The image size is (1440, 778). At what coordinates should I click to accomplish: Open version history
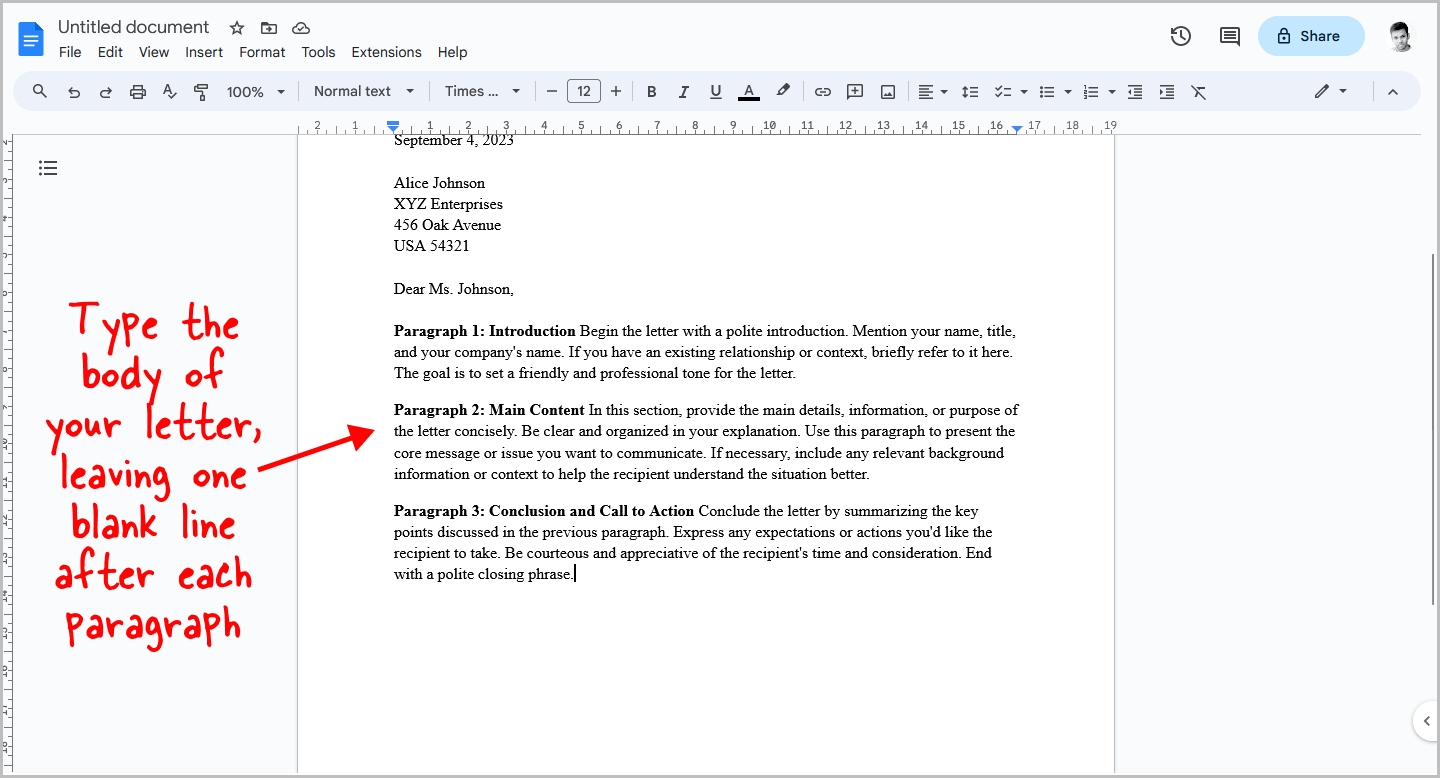pyautogui.click(x=1180, y=35)
